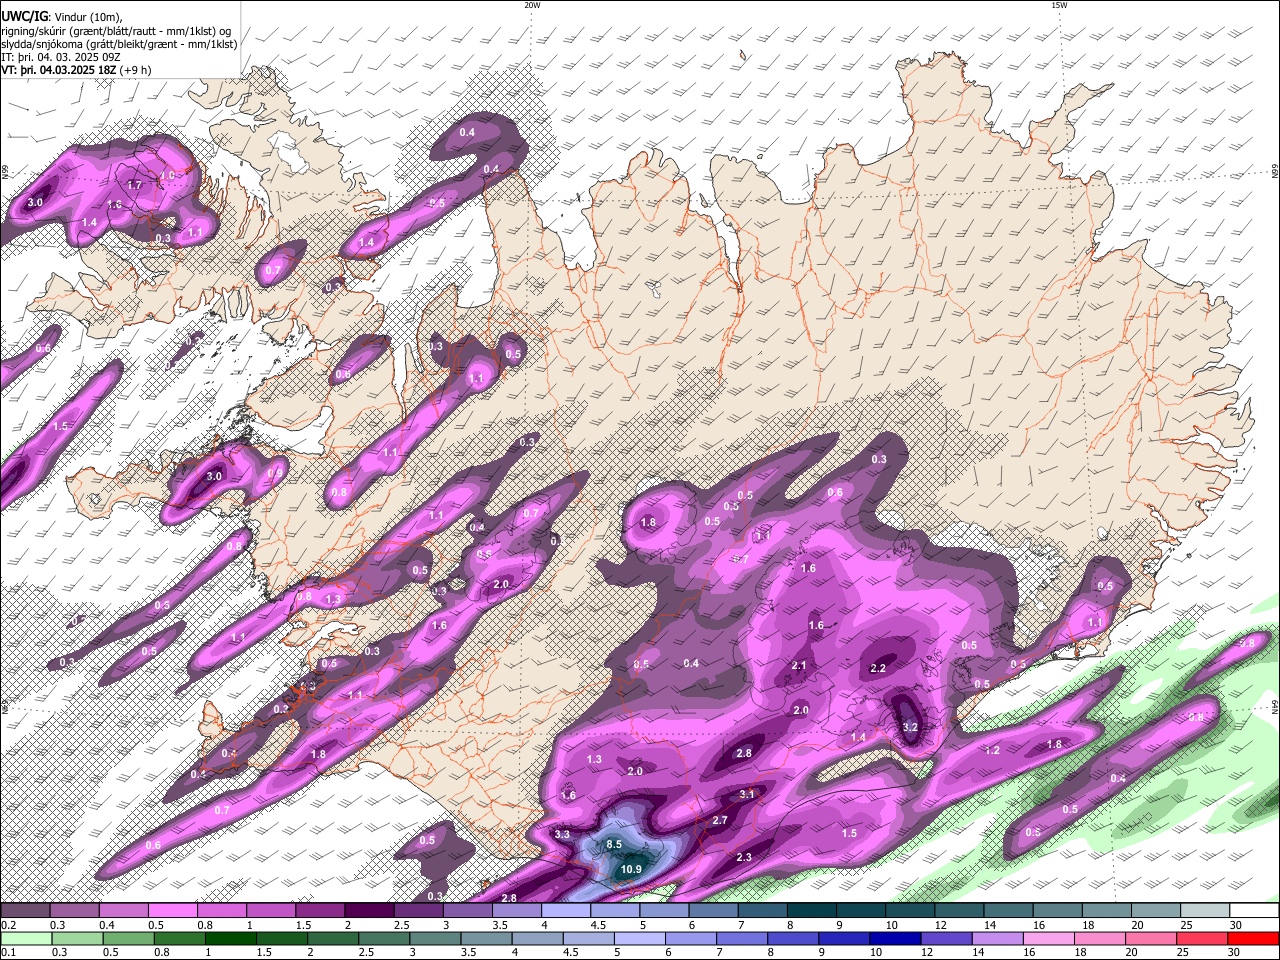This screenshot has height=960, width=1280.
Task: Click the 20W longitude label
Action: pyautogui.click(x=532, y=5)
